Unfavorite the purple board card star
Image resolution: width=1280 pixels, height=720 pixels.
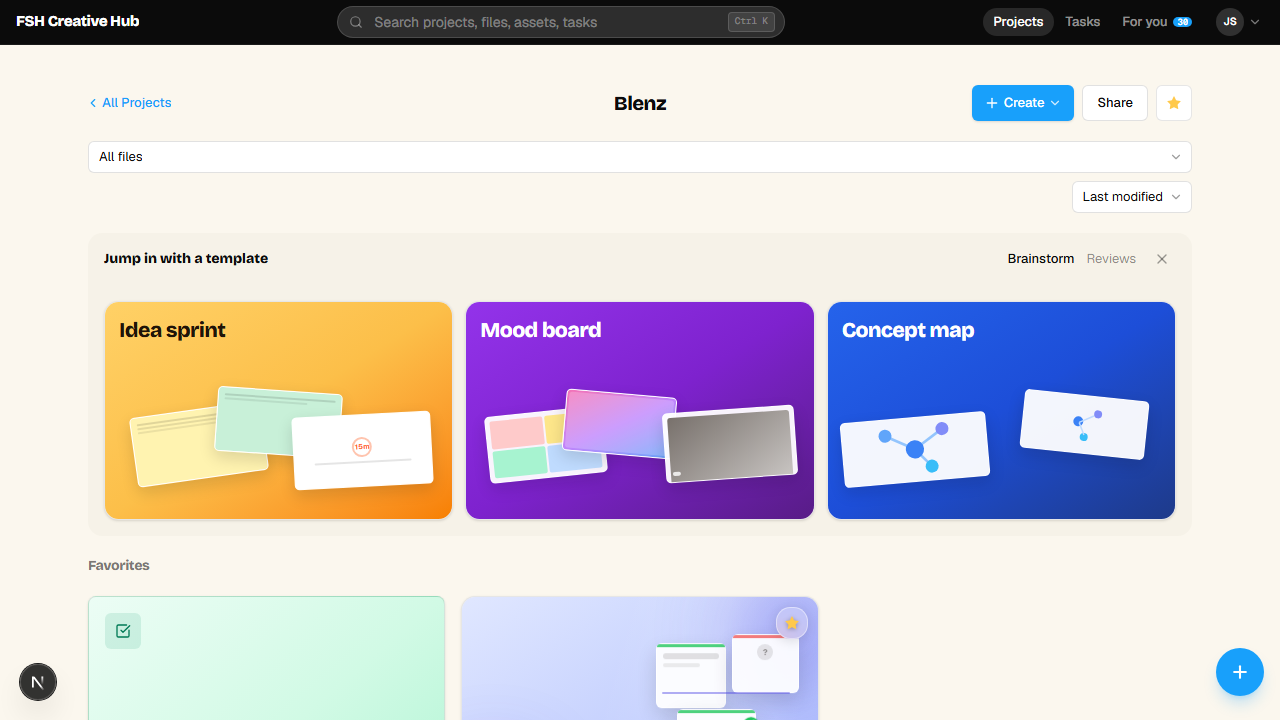(792, 623)
